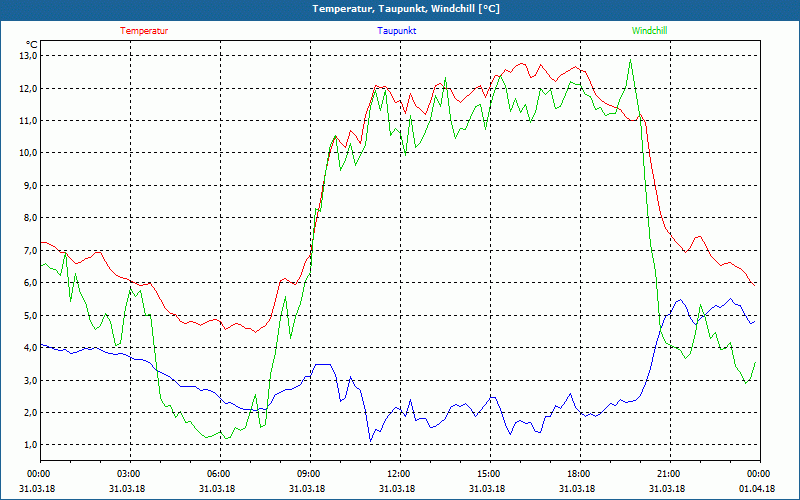Select the 5,0 y-axis value
800x500 pixels.
point(31,315)
